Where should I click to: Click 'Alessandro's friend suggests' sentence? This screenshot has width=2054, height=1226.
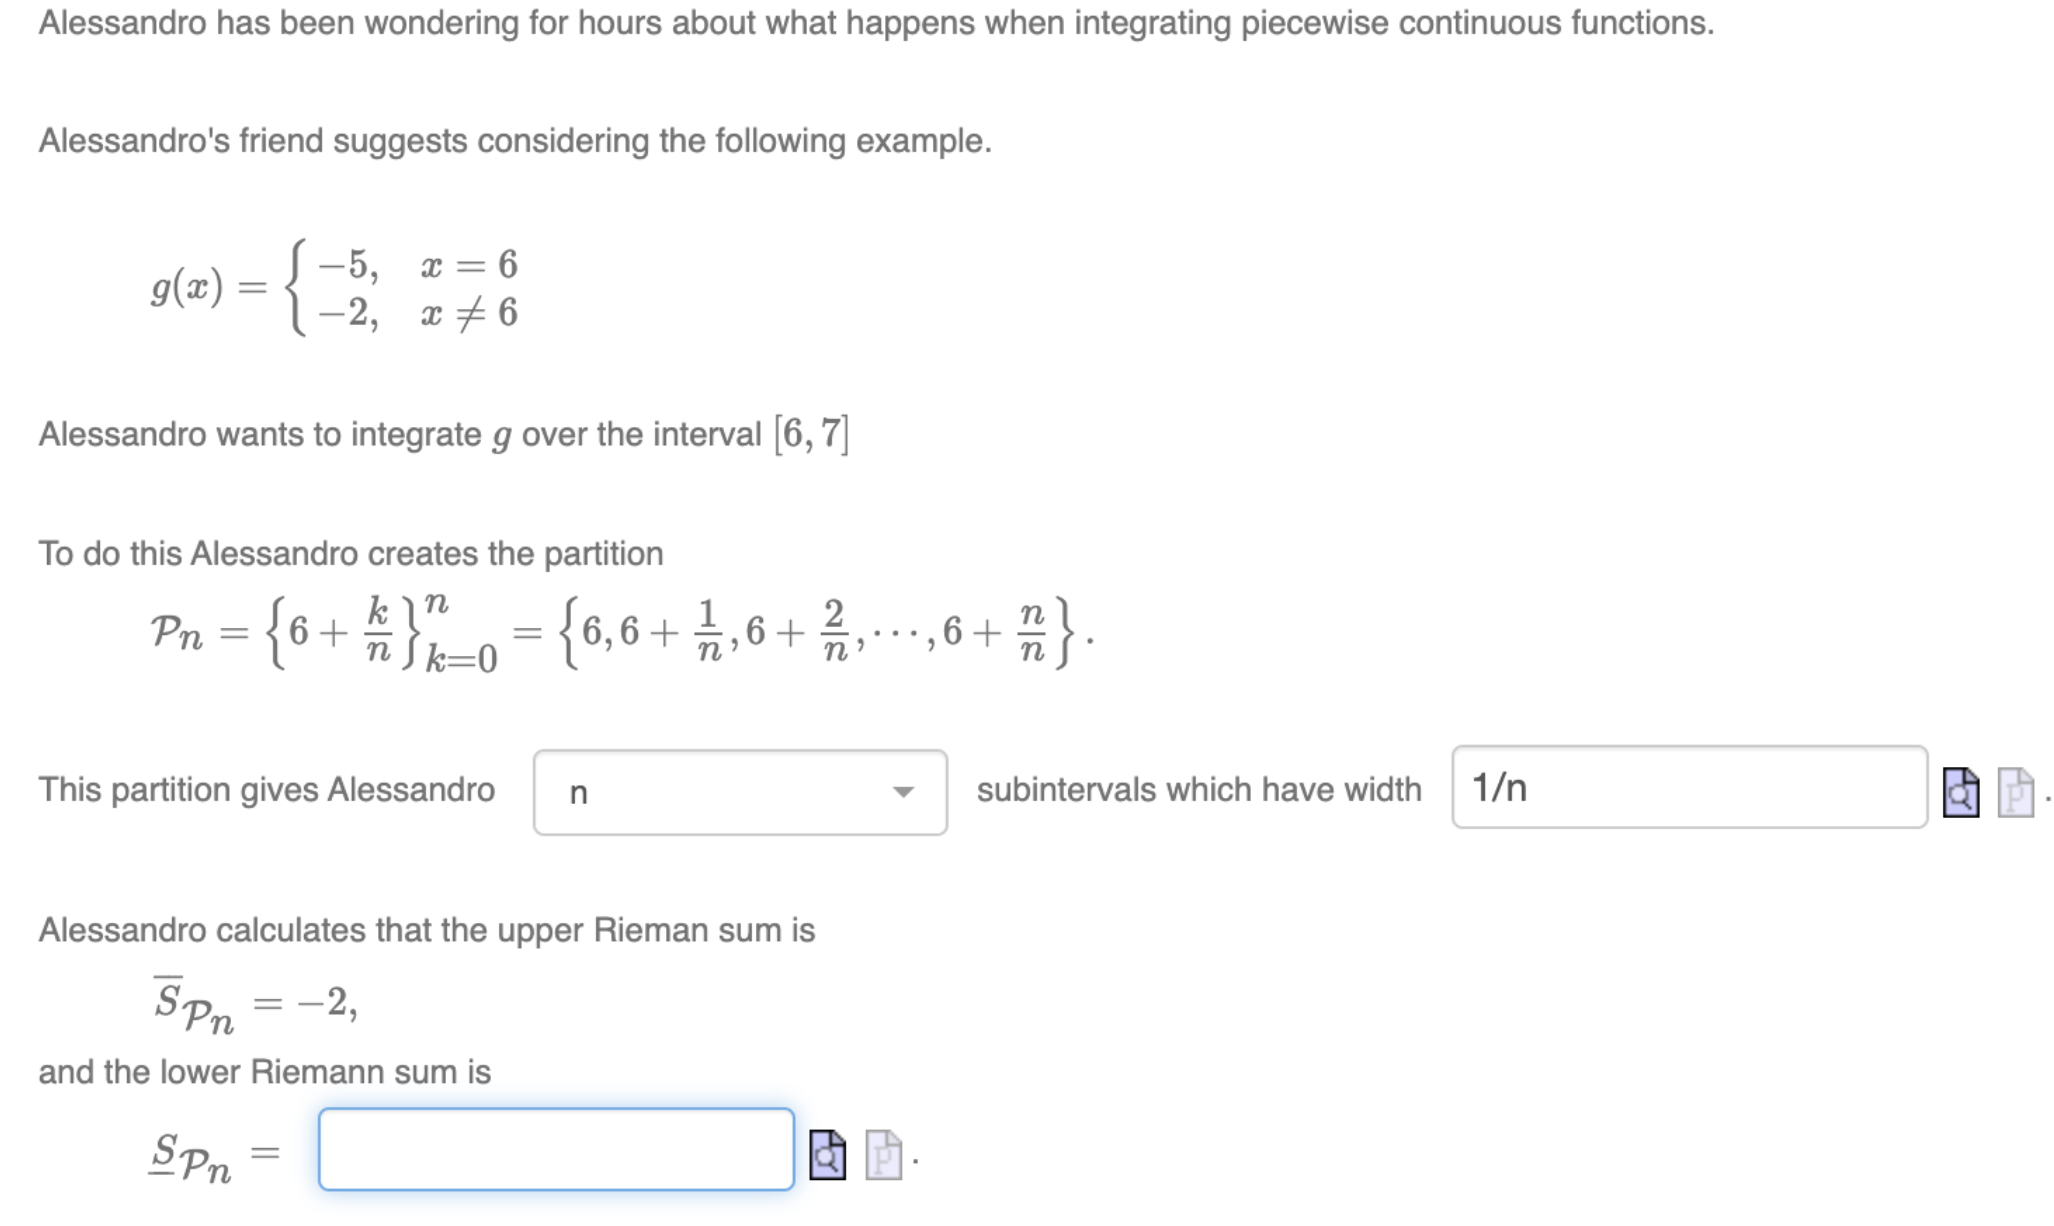click(515, 141)
